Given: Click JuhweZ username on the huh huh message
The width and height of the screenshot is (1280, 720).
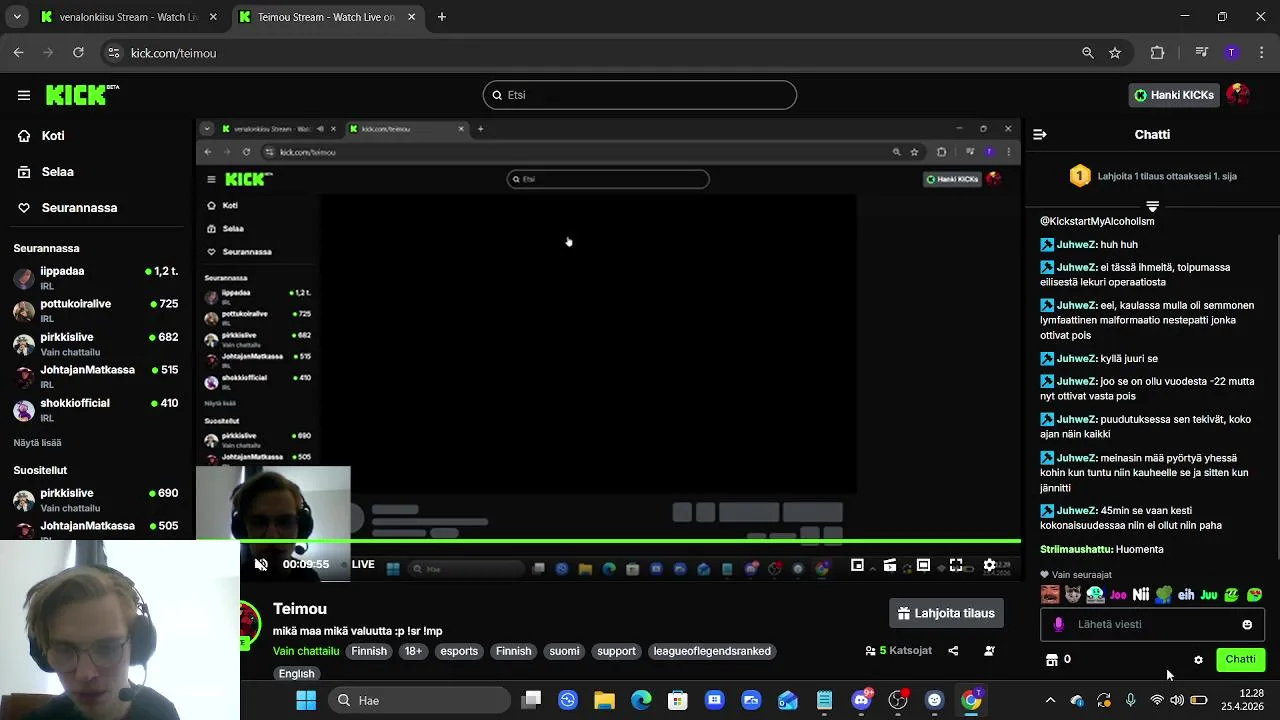Looking at the screenshot, I should click(1077, 245).
